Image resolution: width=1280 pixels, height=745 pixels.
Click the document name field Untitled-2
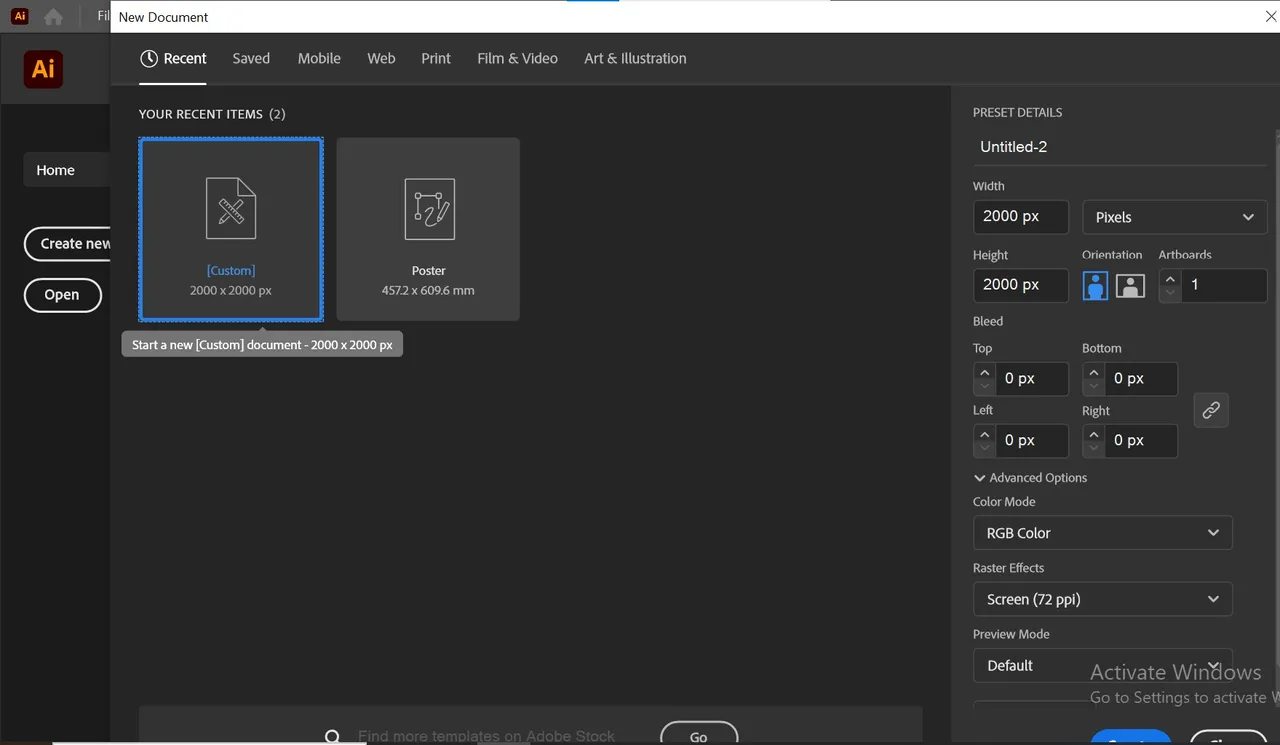1119,147
